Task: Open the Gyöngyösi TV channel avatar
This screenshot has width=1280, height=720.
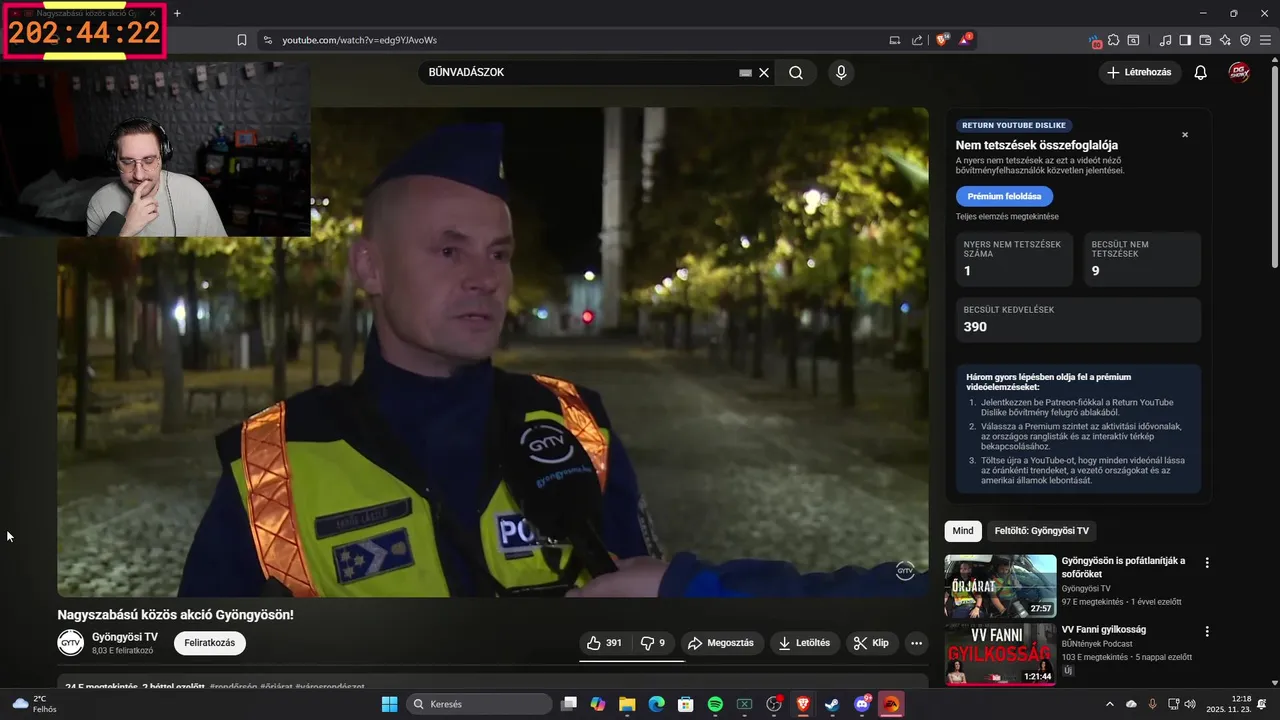Action: [70, 643]
